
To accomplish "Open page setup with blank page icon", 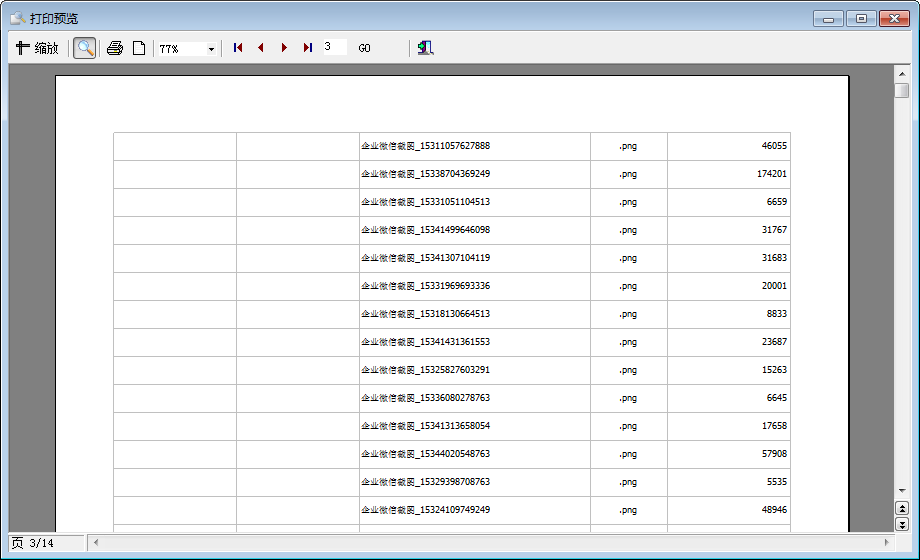I will 139,48.
